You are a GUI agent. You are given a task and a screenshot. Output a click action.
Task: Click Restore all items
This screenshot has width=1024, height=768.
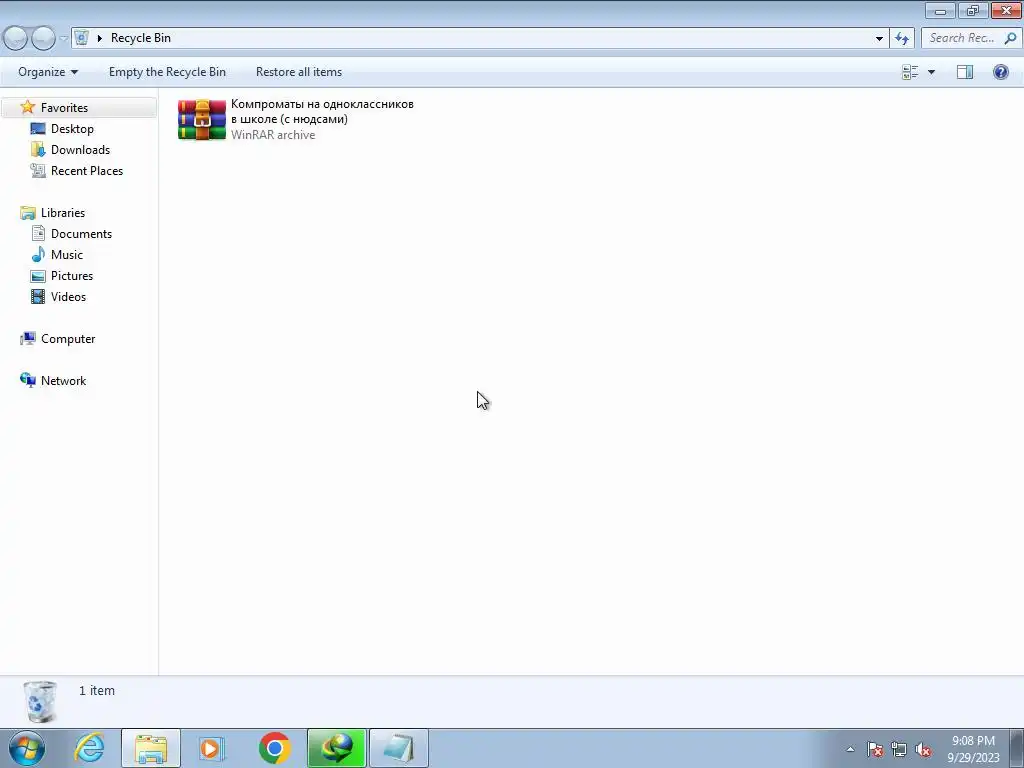click(298, 72)
